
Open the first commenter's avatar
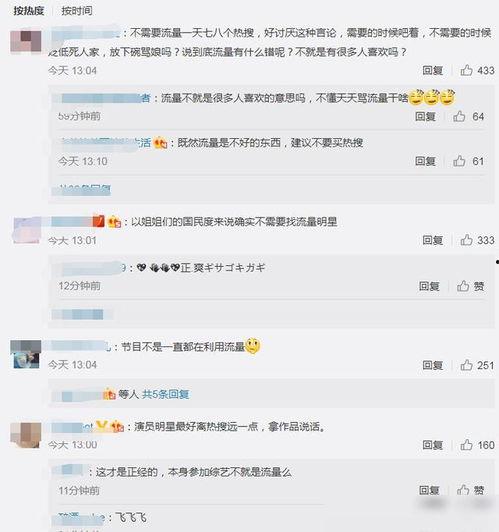[x=26, y=41]
